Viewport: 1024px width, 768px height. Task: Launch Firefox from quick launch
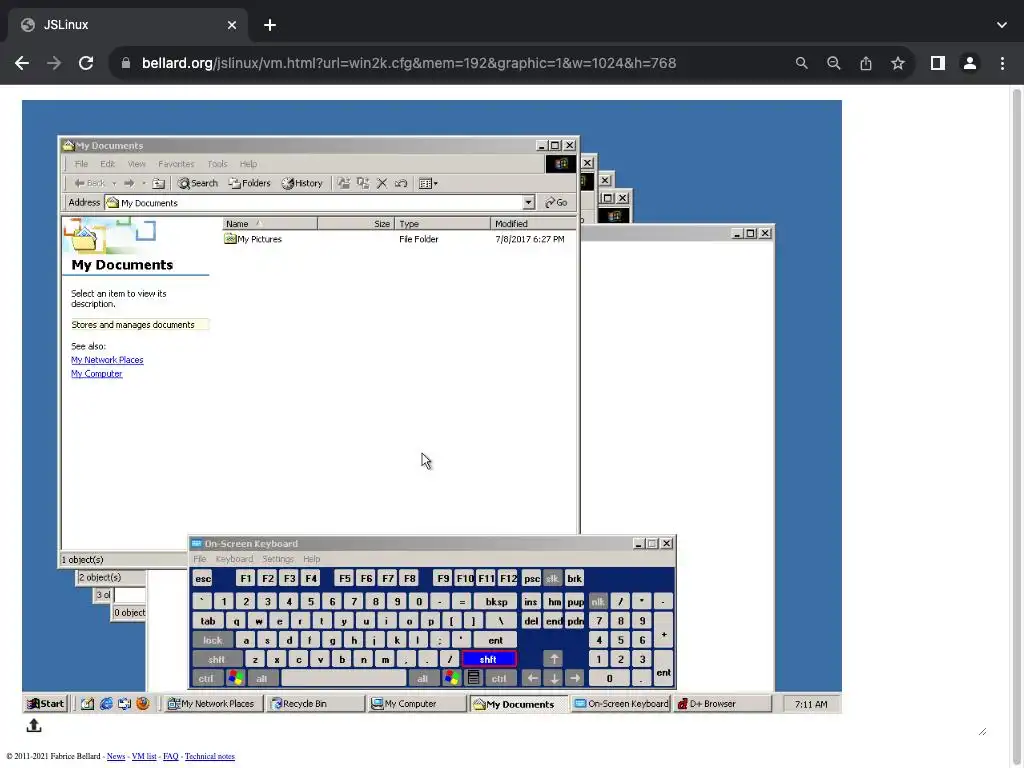[x=142, y=704]
